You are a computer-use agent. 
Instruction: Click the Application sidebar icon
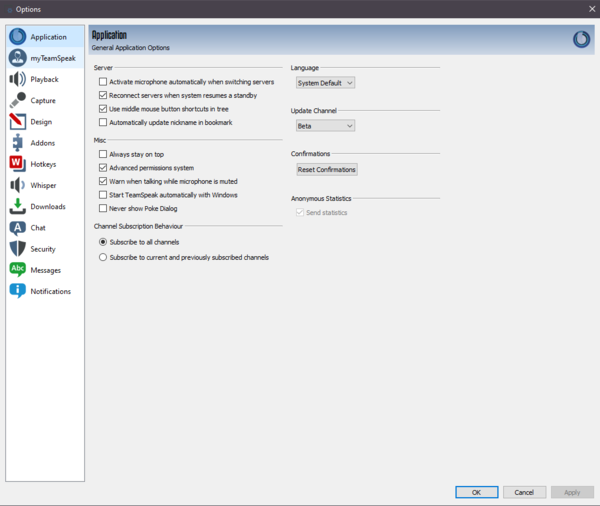tap(18, 37)
